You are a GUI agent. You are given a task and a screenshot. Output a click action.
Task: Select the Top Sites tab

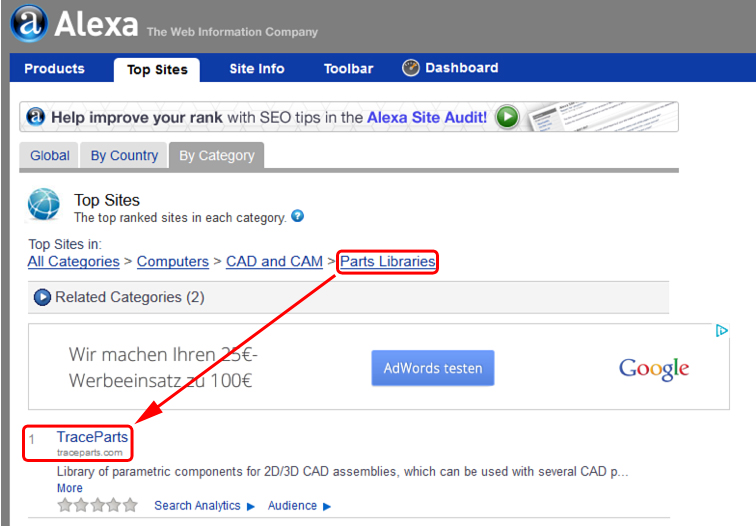[157, 69]
